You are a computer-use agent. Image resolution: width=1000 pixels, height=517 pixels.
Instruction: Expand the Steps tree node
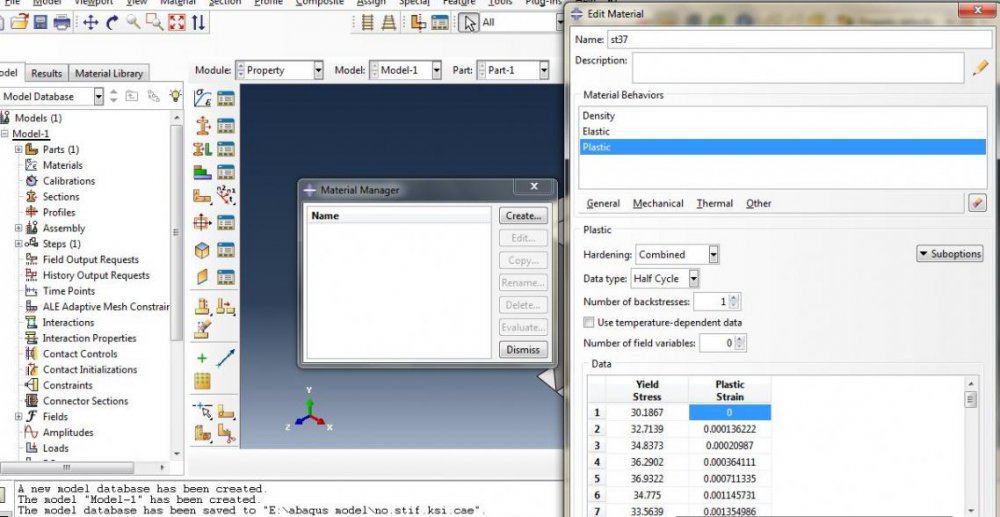tap(18, 244)
